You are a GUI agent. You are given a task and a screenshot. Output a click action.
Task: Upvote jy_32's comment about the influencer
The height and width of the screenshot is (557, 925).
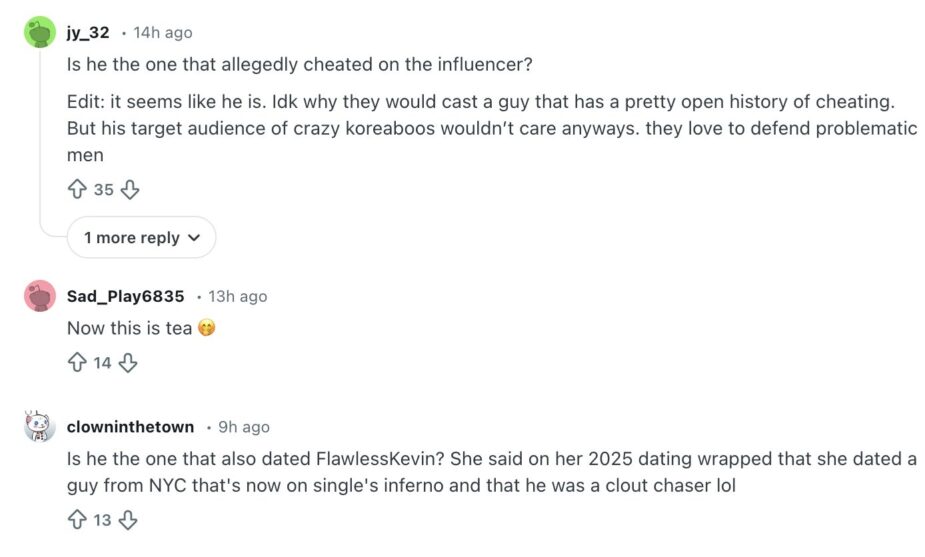(77, 189)
